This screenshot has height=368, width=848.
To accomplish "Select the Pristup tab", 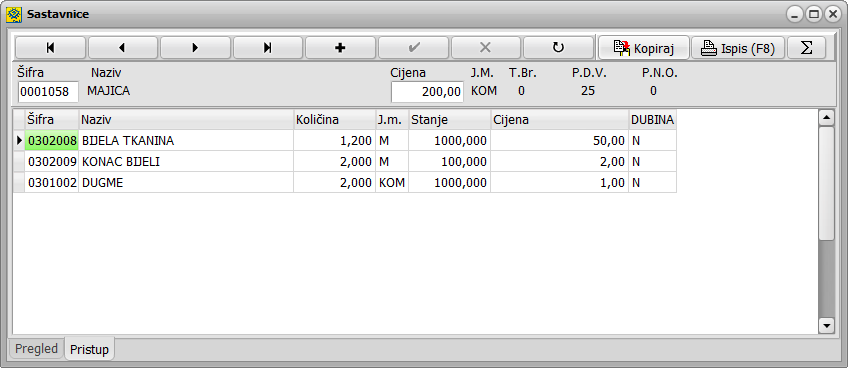I will coord(89,350).
